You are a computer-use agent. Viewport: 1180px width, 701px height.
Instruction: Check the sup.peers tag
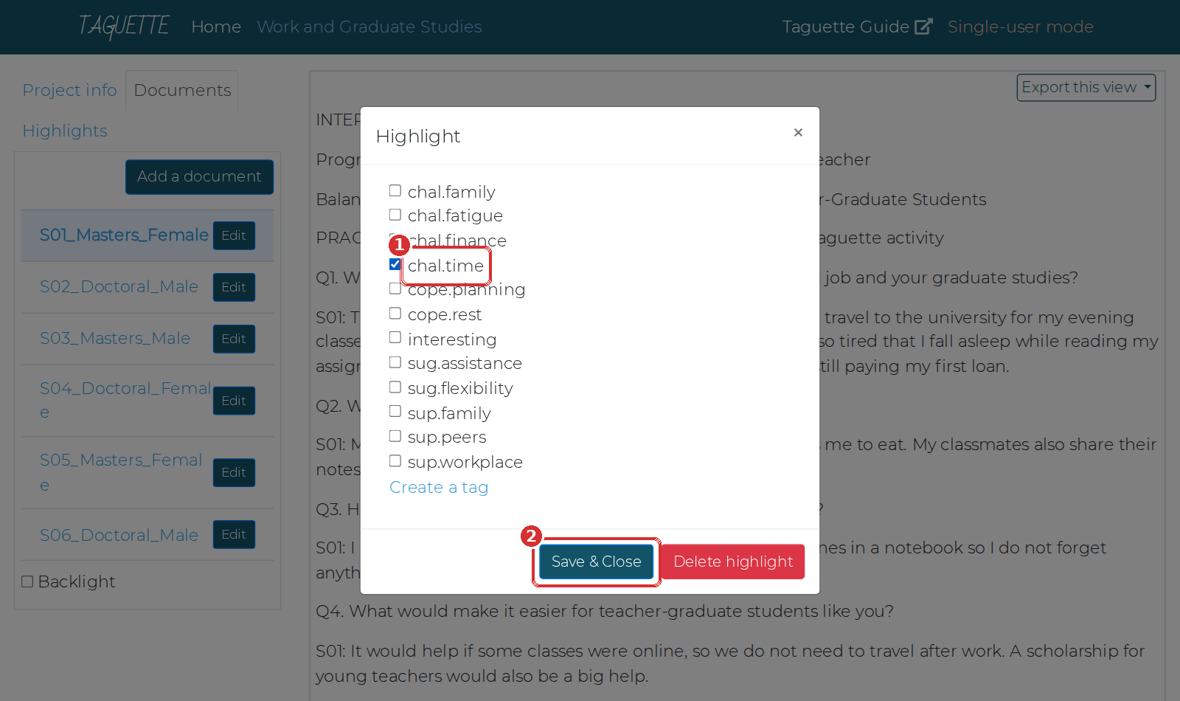coord(395,436)
